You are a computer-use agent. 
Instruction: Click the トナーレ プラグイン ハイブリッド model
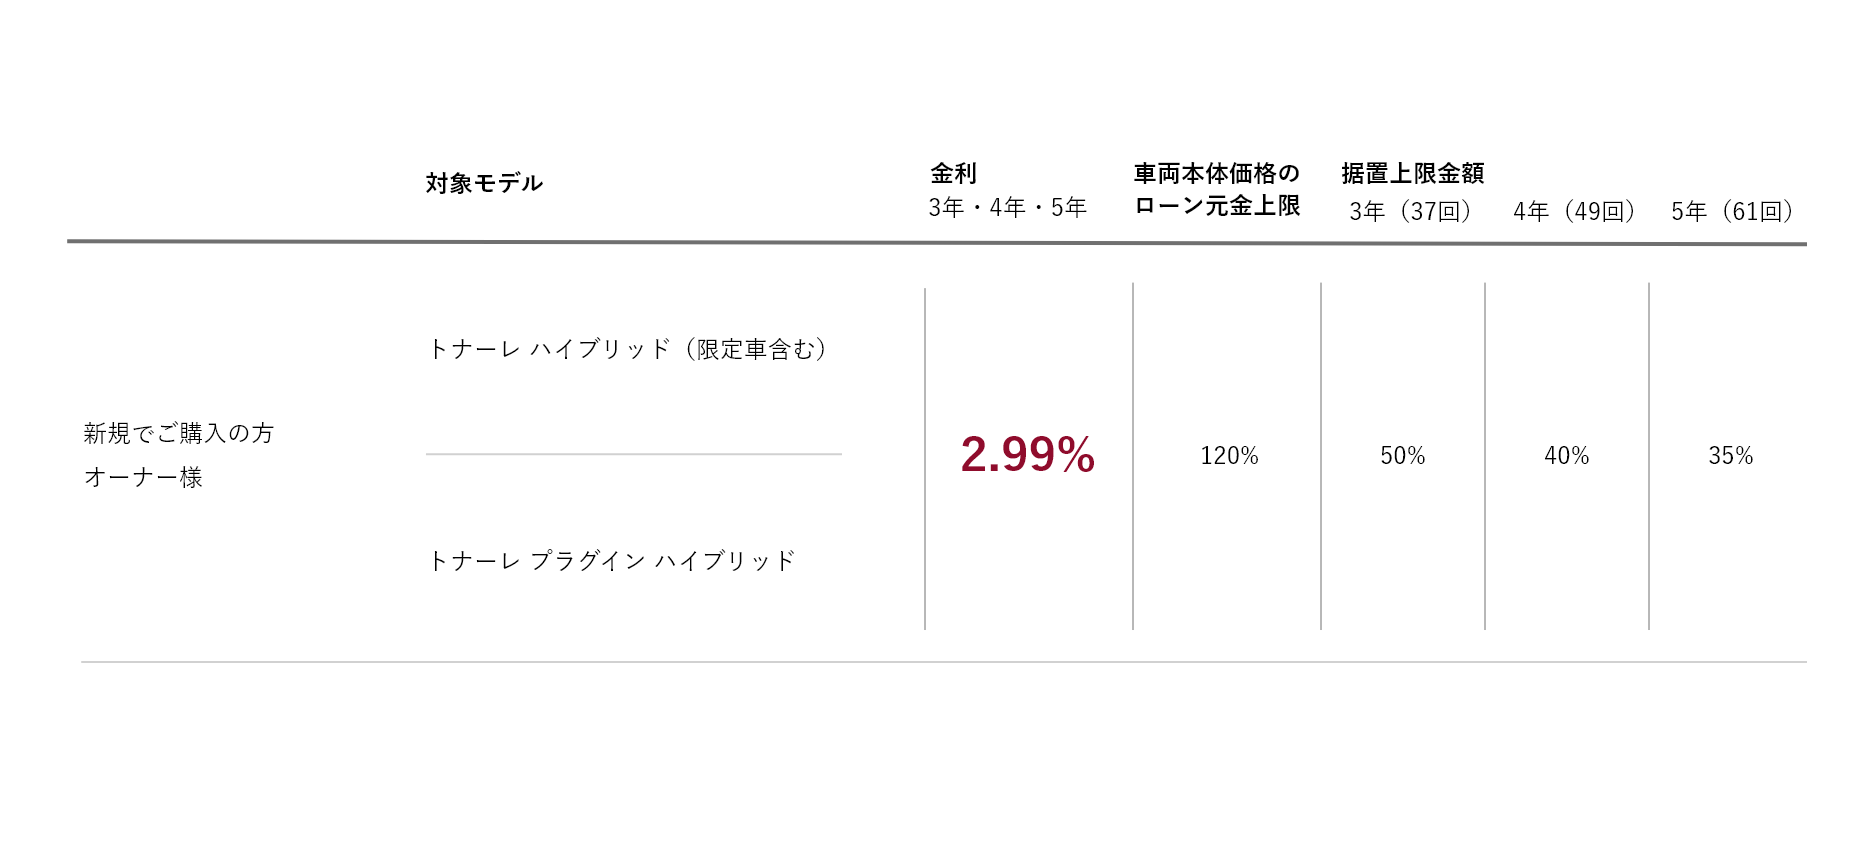pos(611,561)
